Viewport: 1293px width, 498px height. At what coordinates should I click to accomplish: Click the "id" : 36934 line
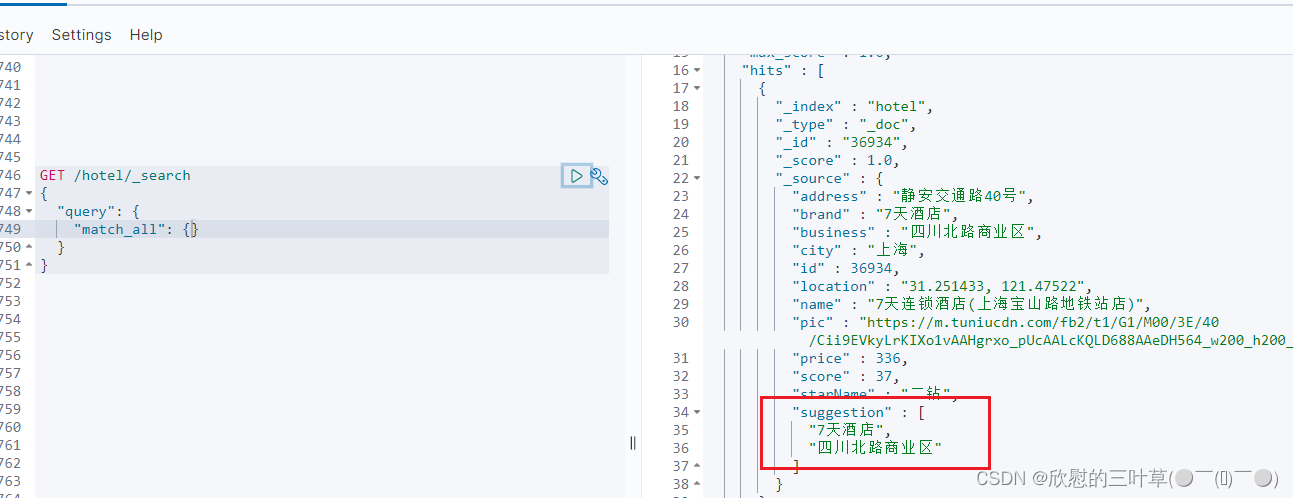coord(845,268)
